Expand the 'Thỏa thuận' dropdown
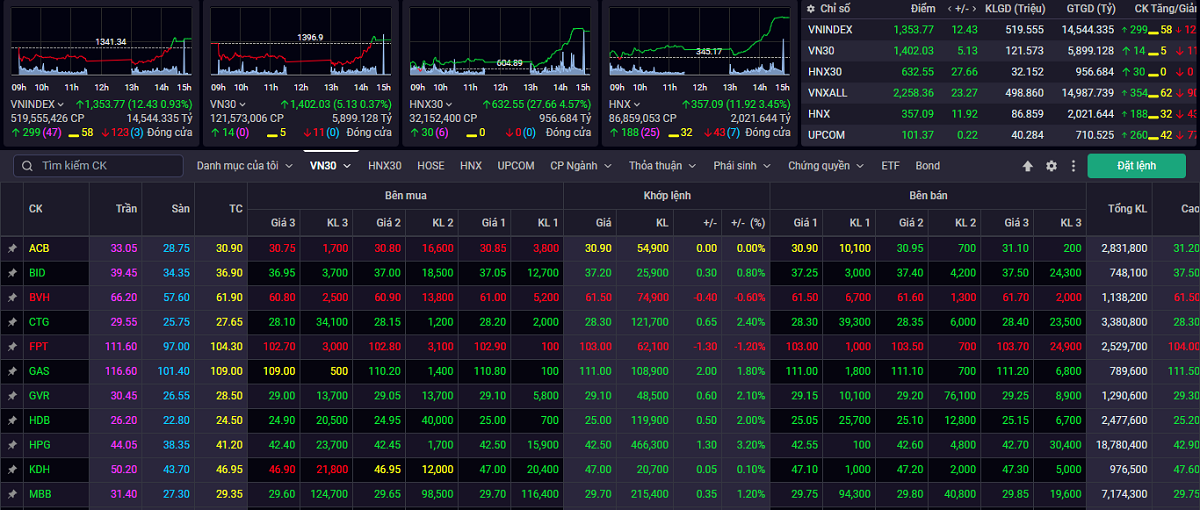 click(x=663, y=166)
